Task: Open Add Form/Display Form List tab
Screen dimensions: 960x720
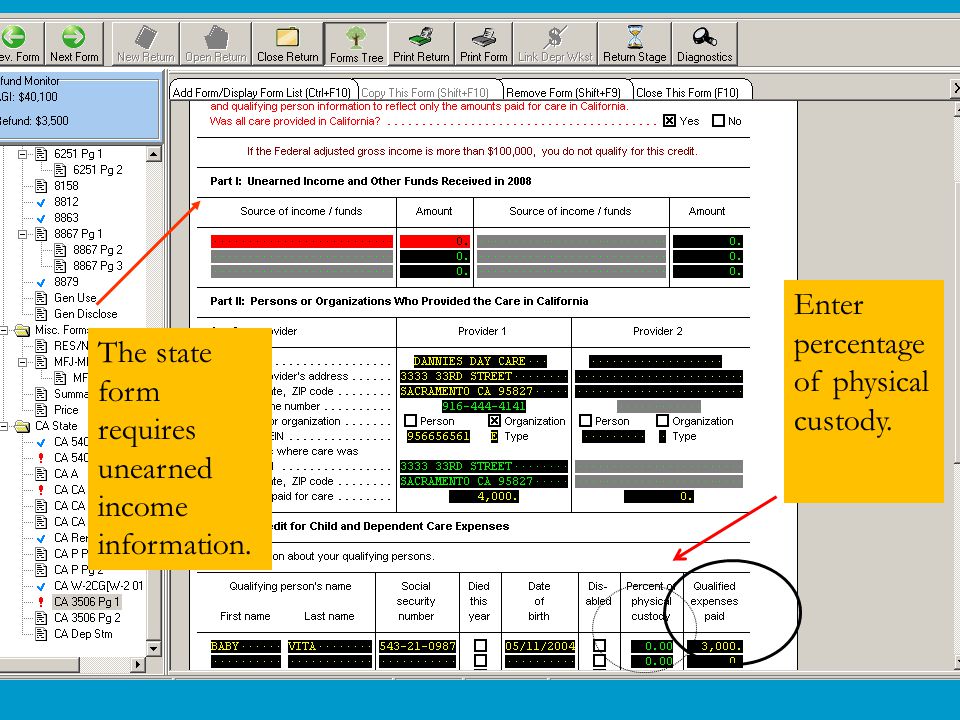Action: click(x=262, y=92)
